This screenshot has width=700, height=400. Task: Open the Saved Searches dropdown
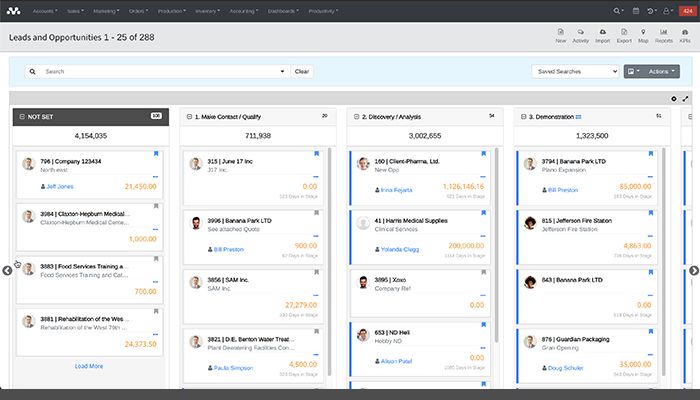click(x=575, y=71)
